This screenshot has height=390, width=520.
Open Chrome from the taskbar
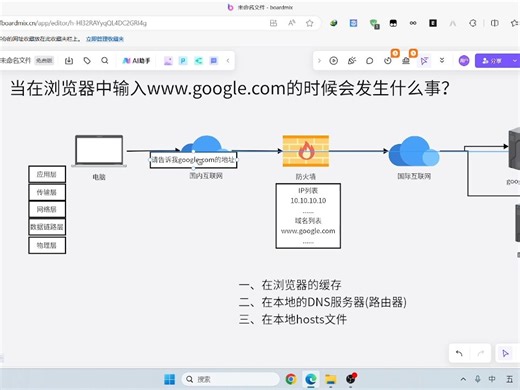click(291, 379)
